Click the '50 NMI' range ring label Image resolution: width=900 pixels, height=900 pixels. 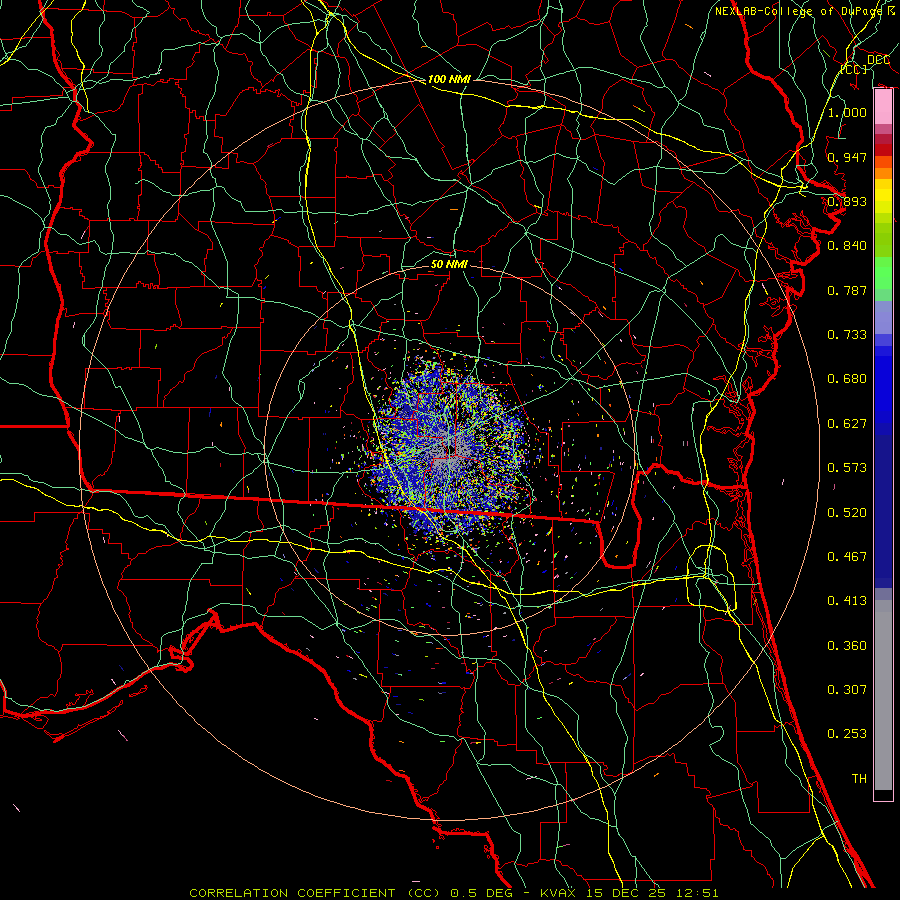(449, 264)
